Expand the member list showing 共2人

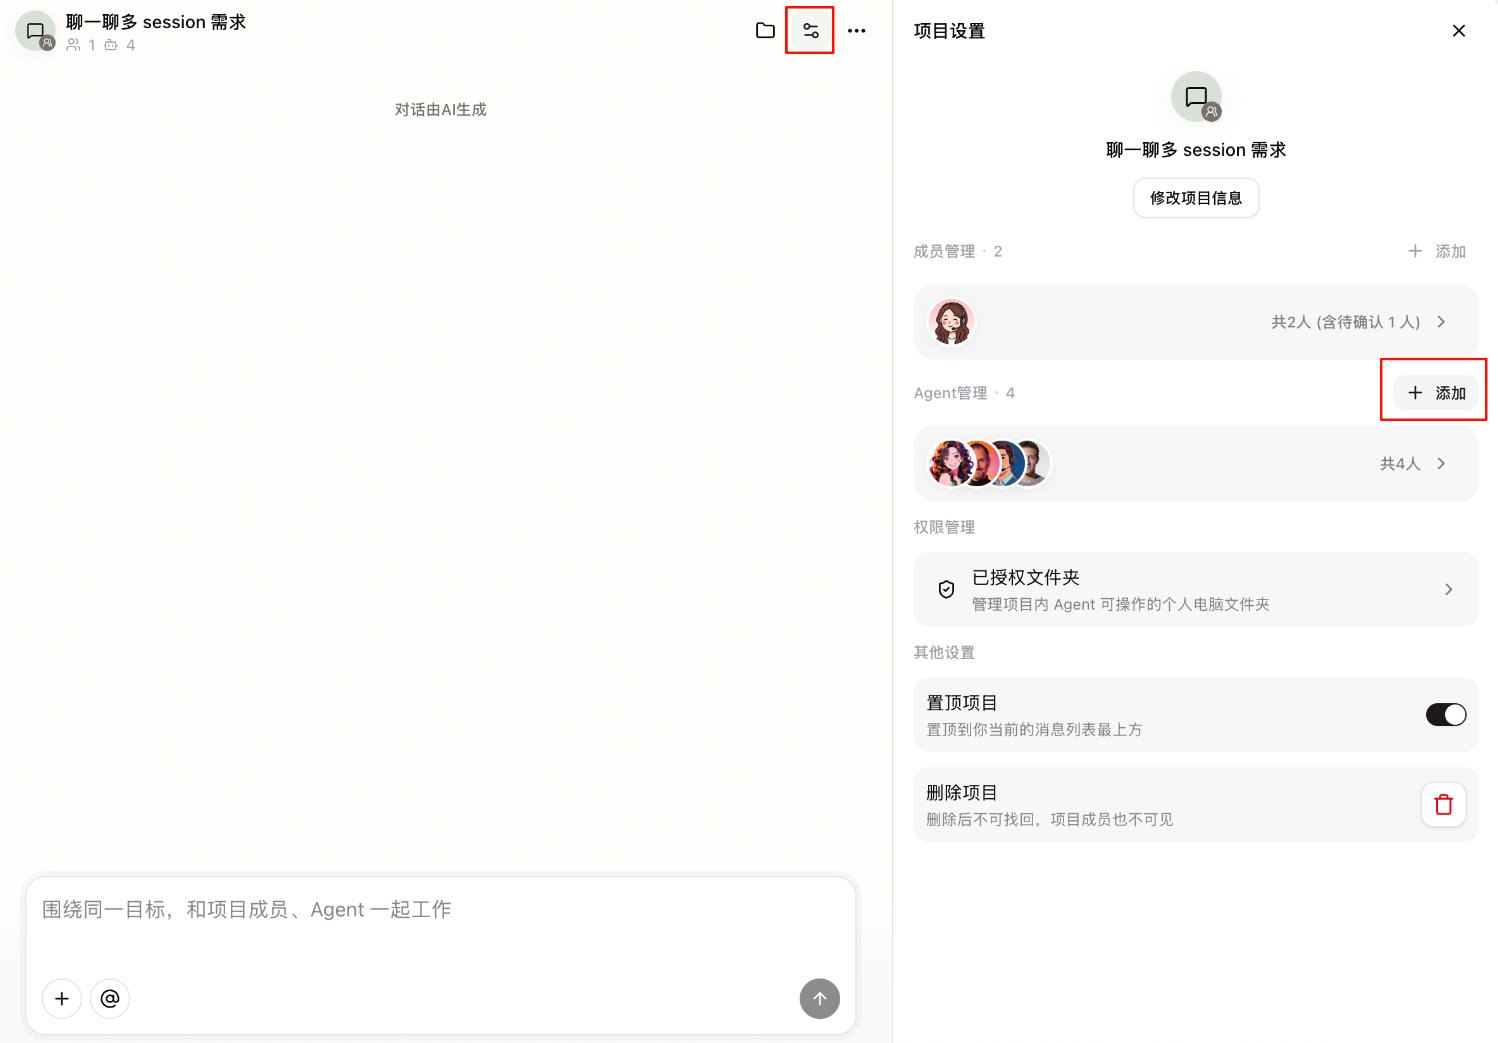(x=1196, y=322)
